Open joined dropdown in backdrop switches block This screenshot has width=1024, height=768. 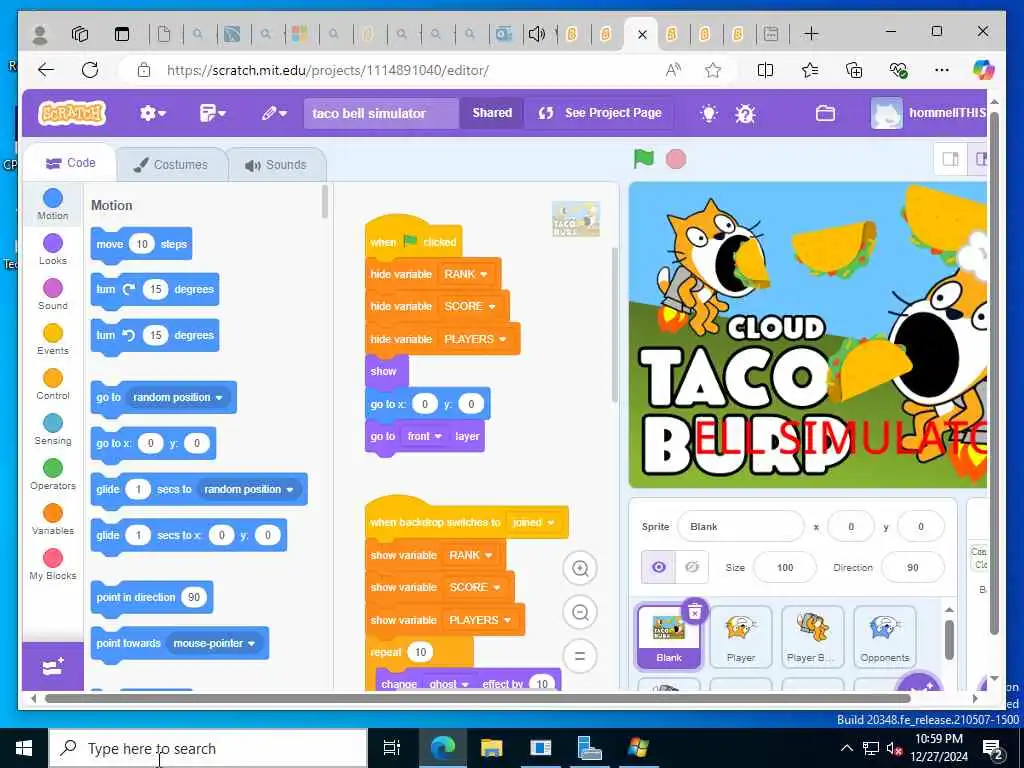point(533,522)
